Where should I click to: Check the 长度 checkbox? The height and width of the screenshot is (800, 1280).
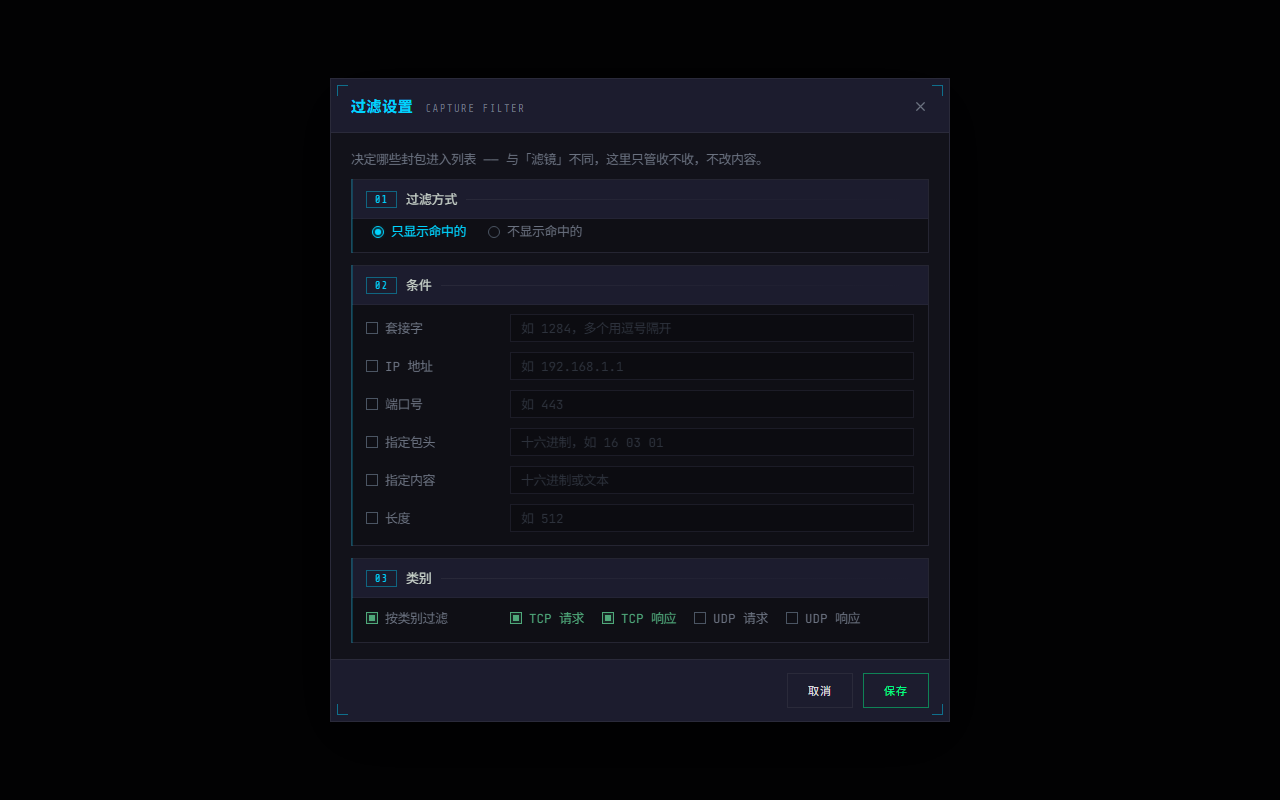point(372,518)
